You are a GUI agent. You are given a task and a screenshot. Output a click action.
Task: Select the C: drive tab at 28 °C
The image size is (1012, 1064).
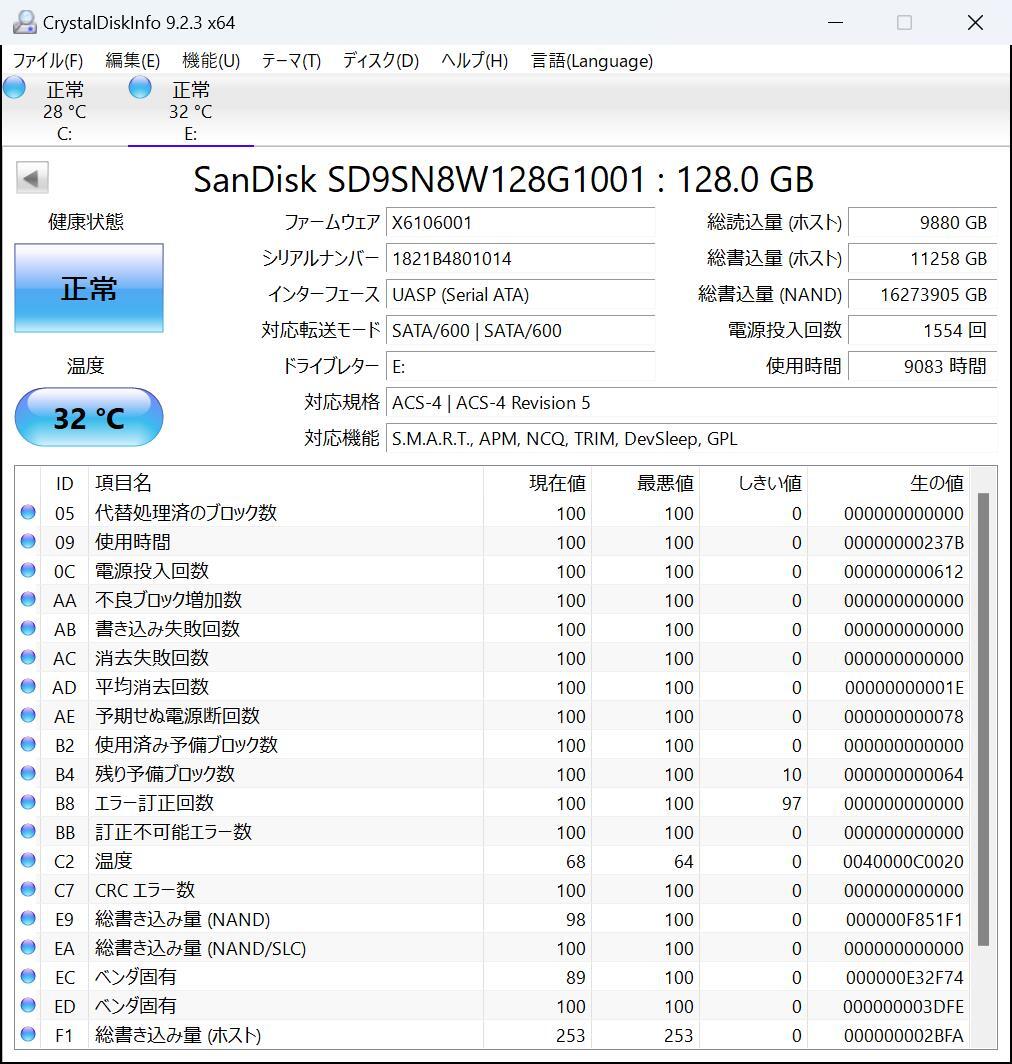64,111
